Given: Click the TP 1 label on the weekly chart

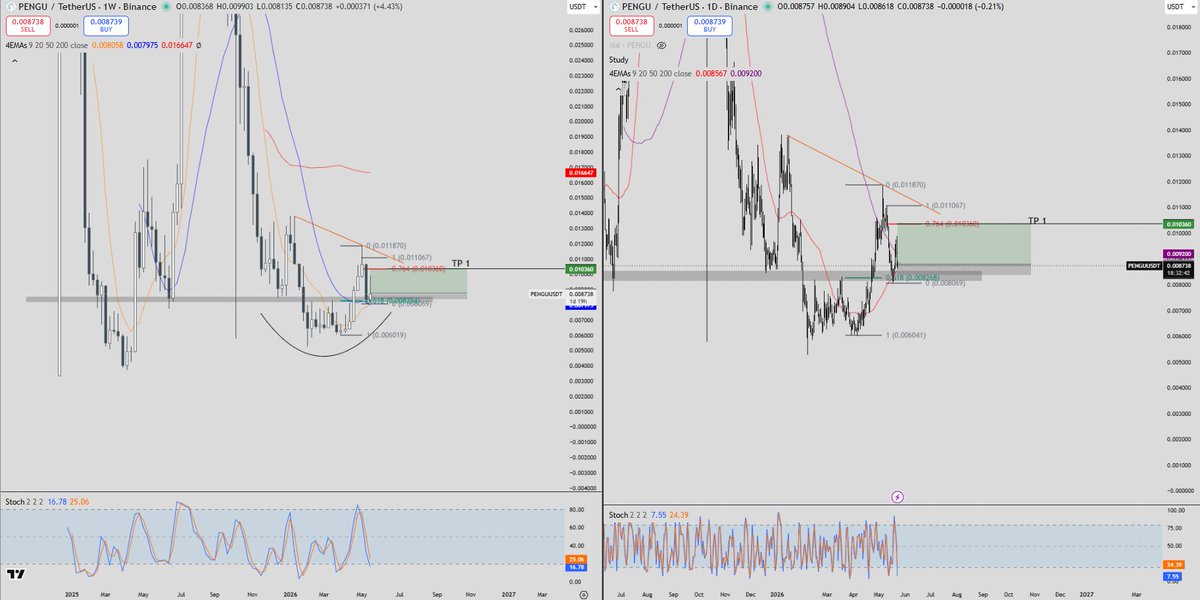Looking at the screenshot, I should pos(460,263).
